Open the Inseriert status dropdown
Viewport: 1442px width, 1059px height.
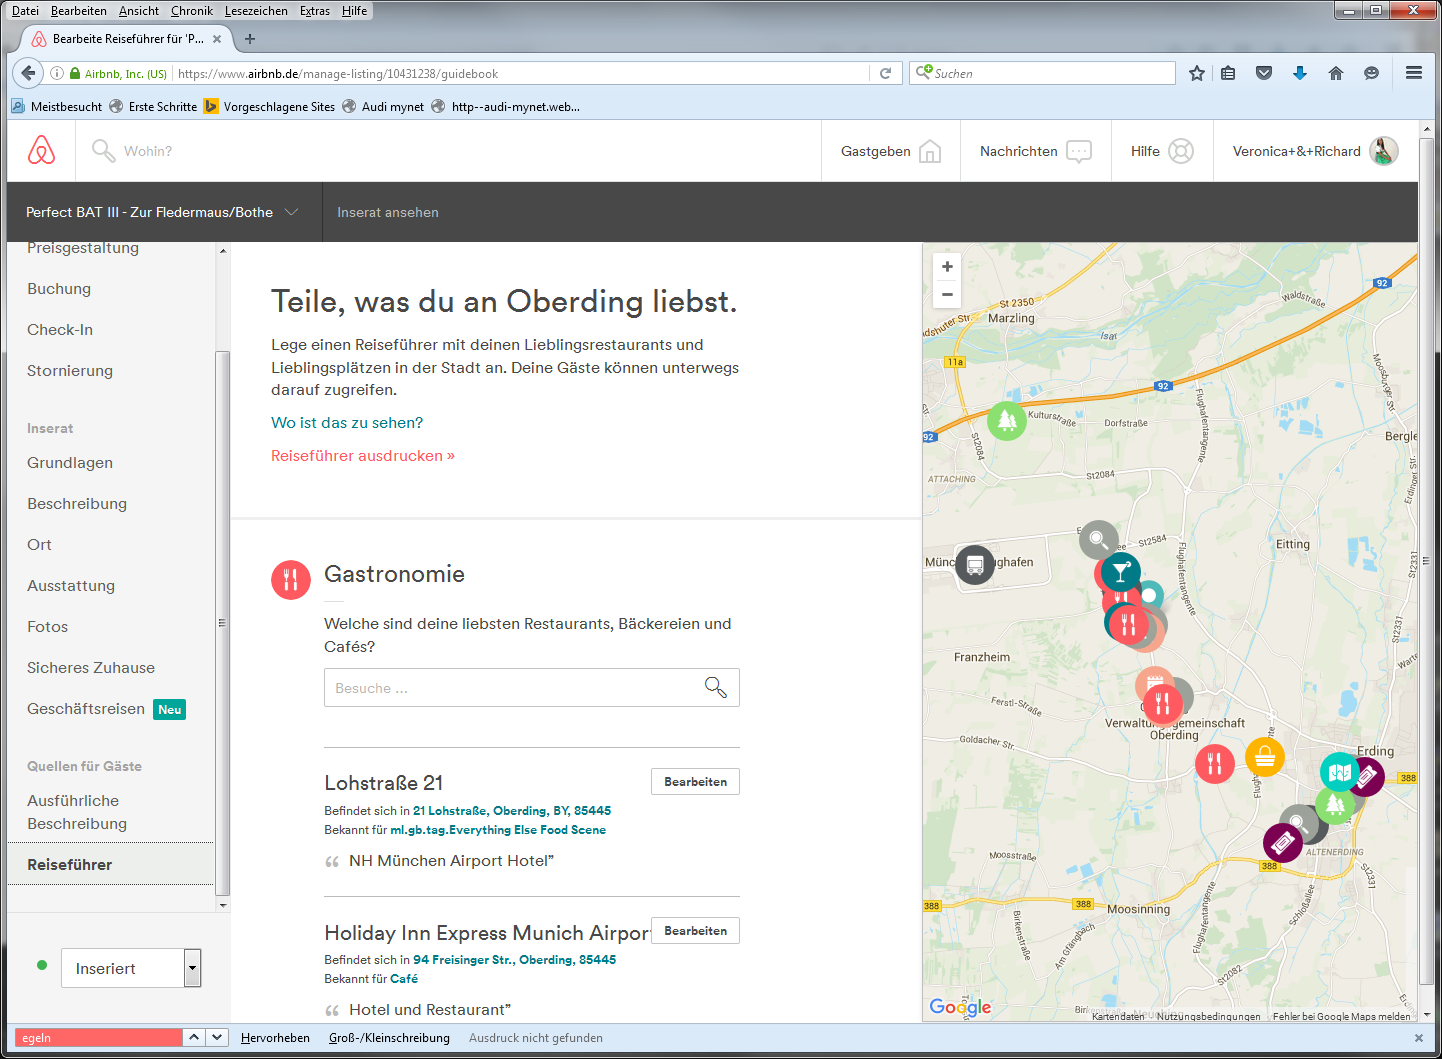coord(131,968)
